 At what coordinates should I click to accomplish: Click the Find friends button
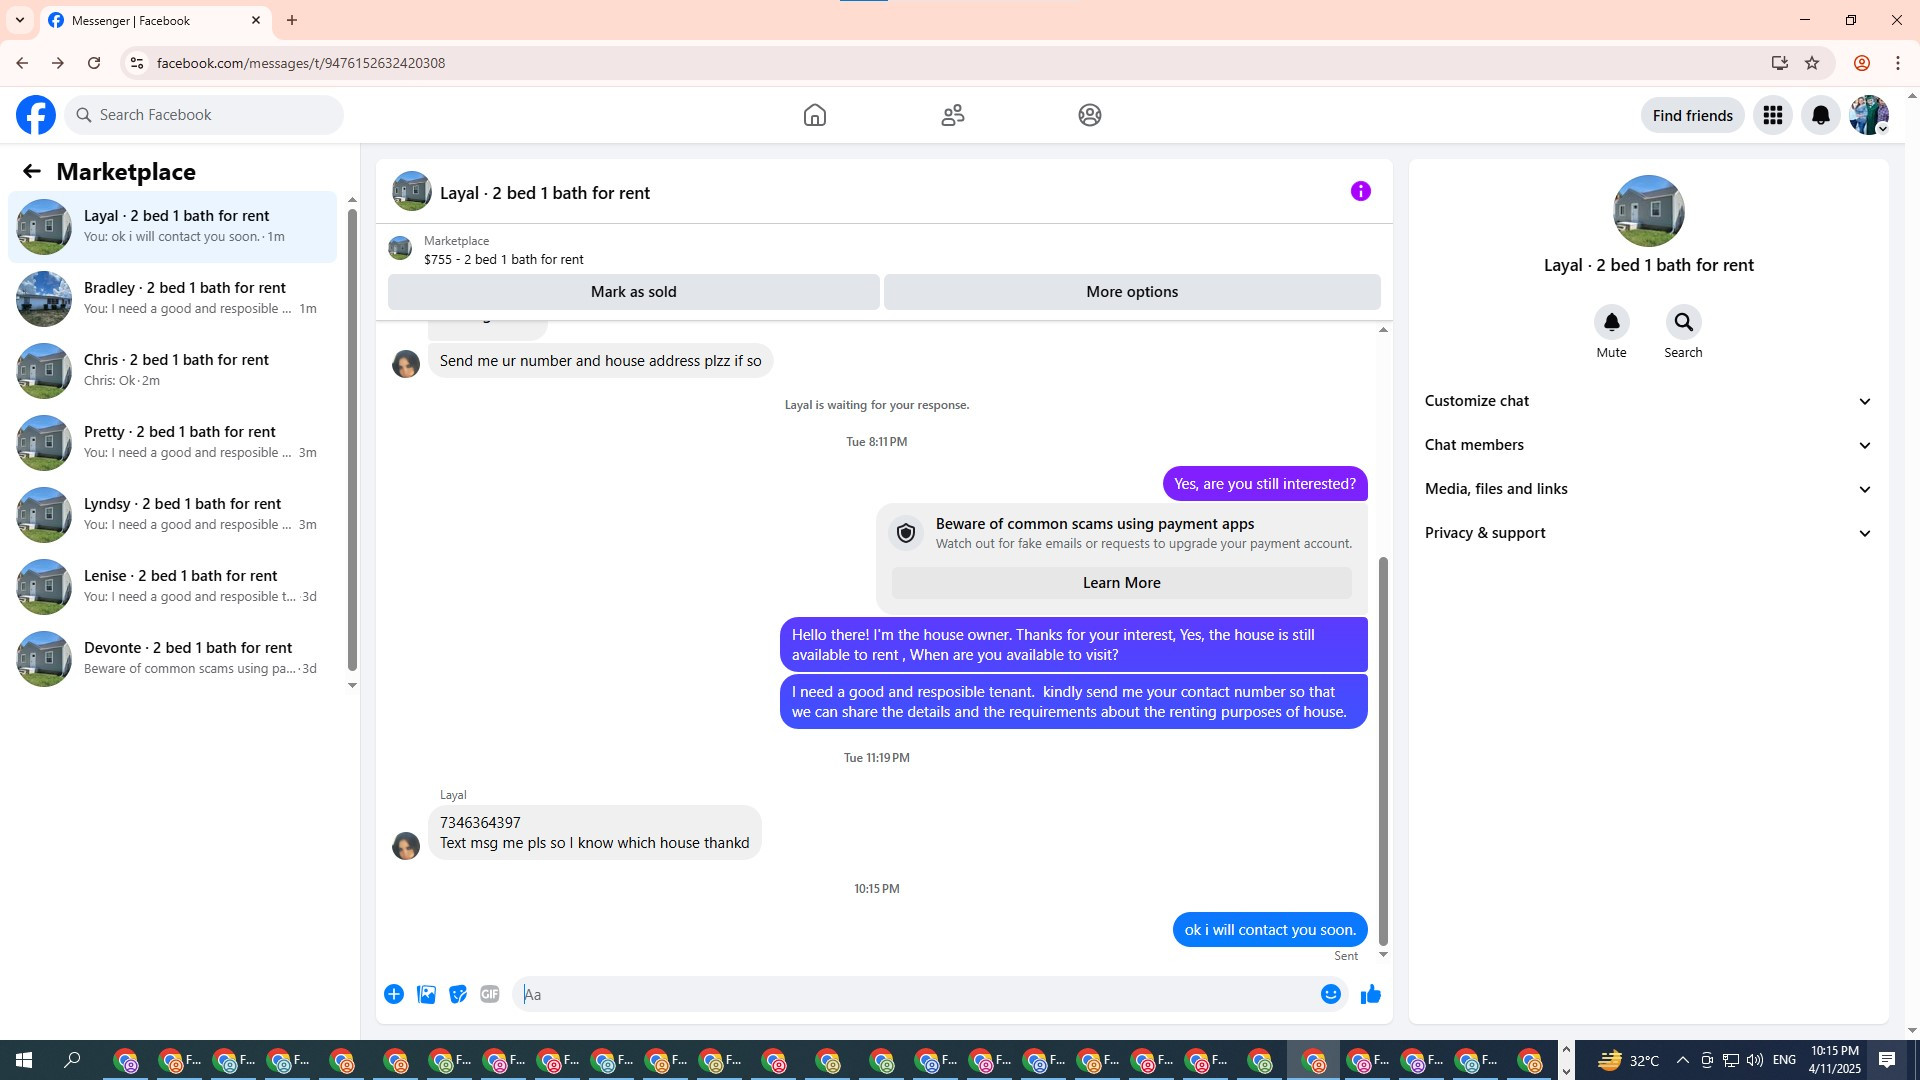[x=1693, y=115]
